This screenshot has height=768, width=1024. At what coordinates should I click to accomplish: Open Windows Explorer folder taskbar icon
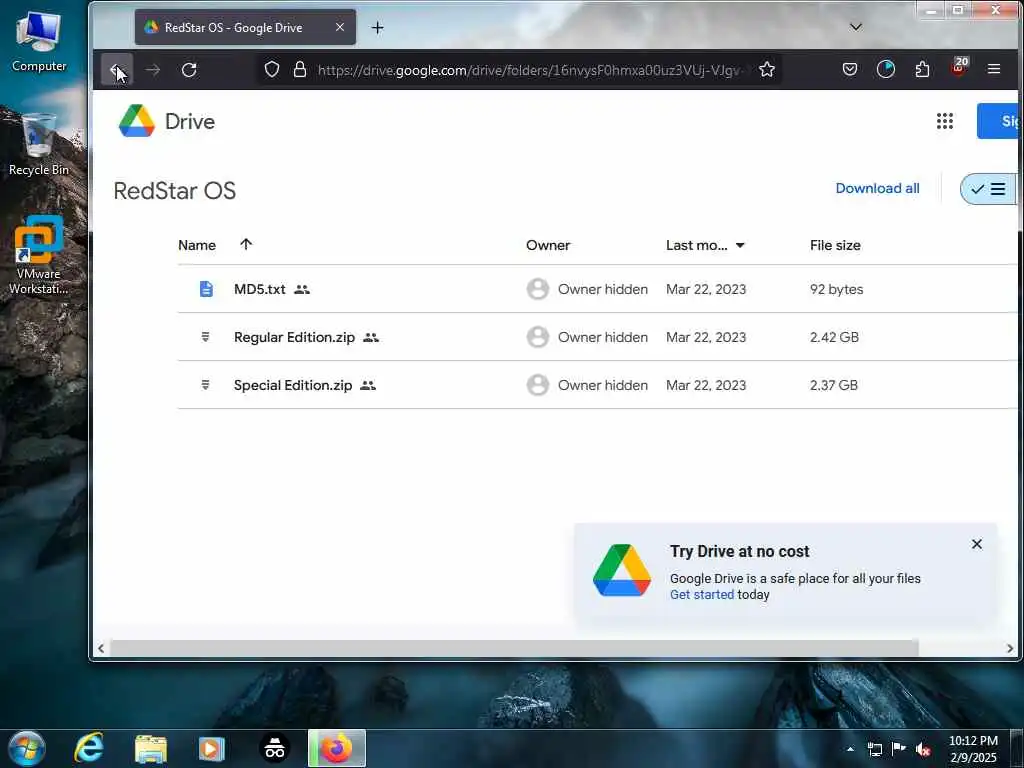pos(151,748)
